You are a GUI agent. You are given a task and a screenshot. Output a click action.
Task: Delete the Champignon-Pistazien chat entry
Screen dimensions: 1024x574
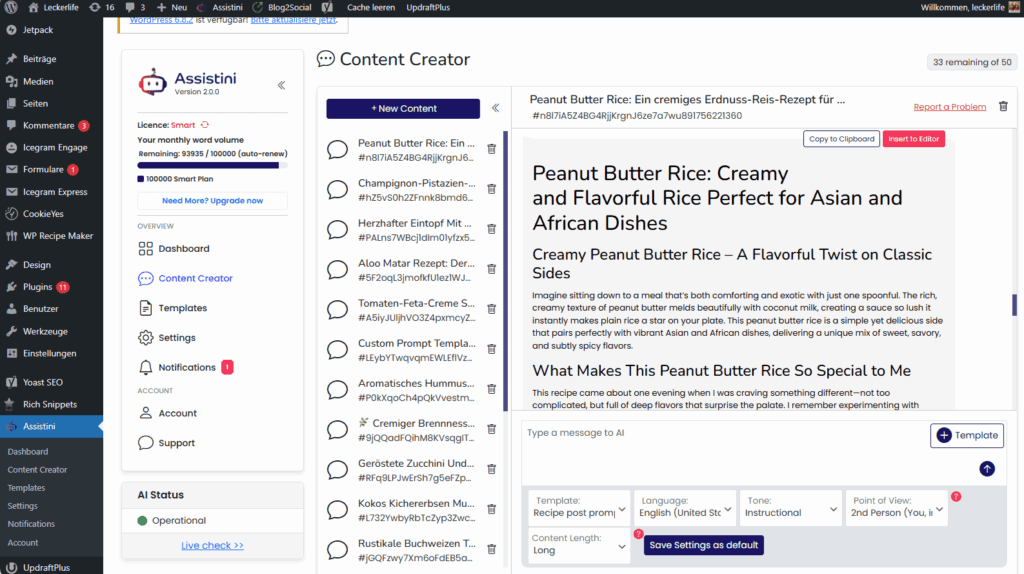[492, 189]
